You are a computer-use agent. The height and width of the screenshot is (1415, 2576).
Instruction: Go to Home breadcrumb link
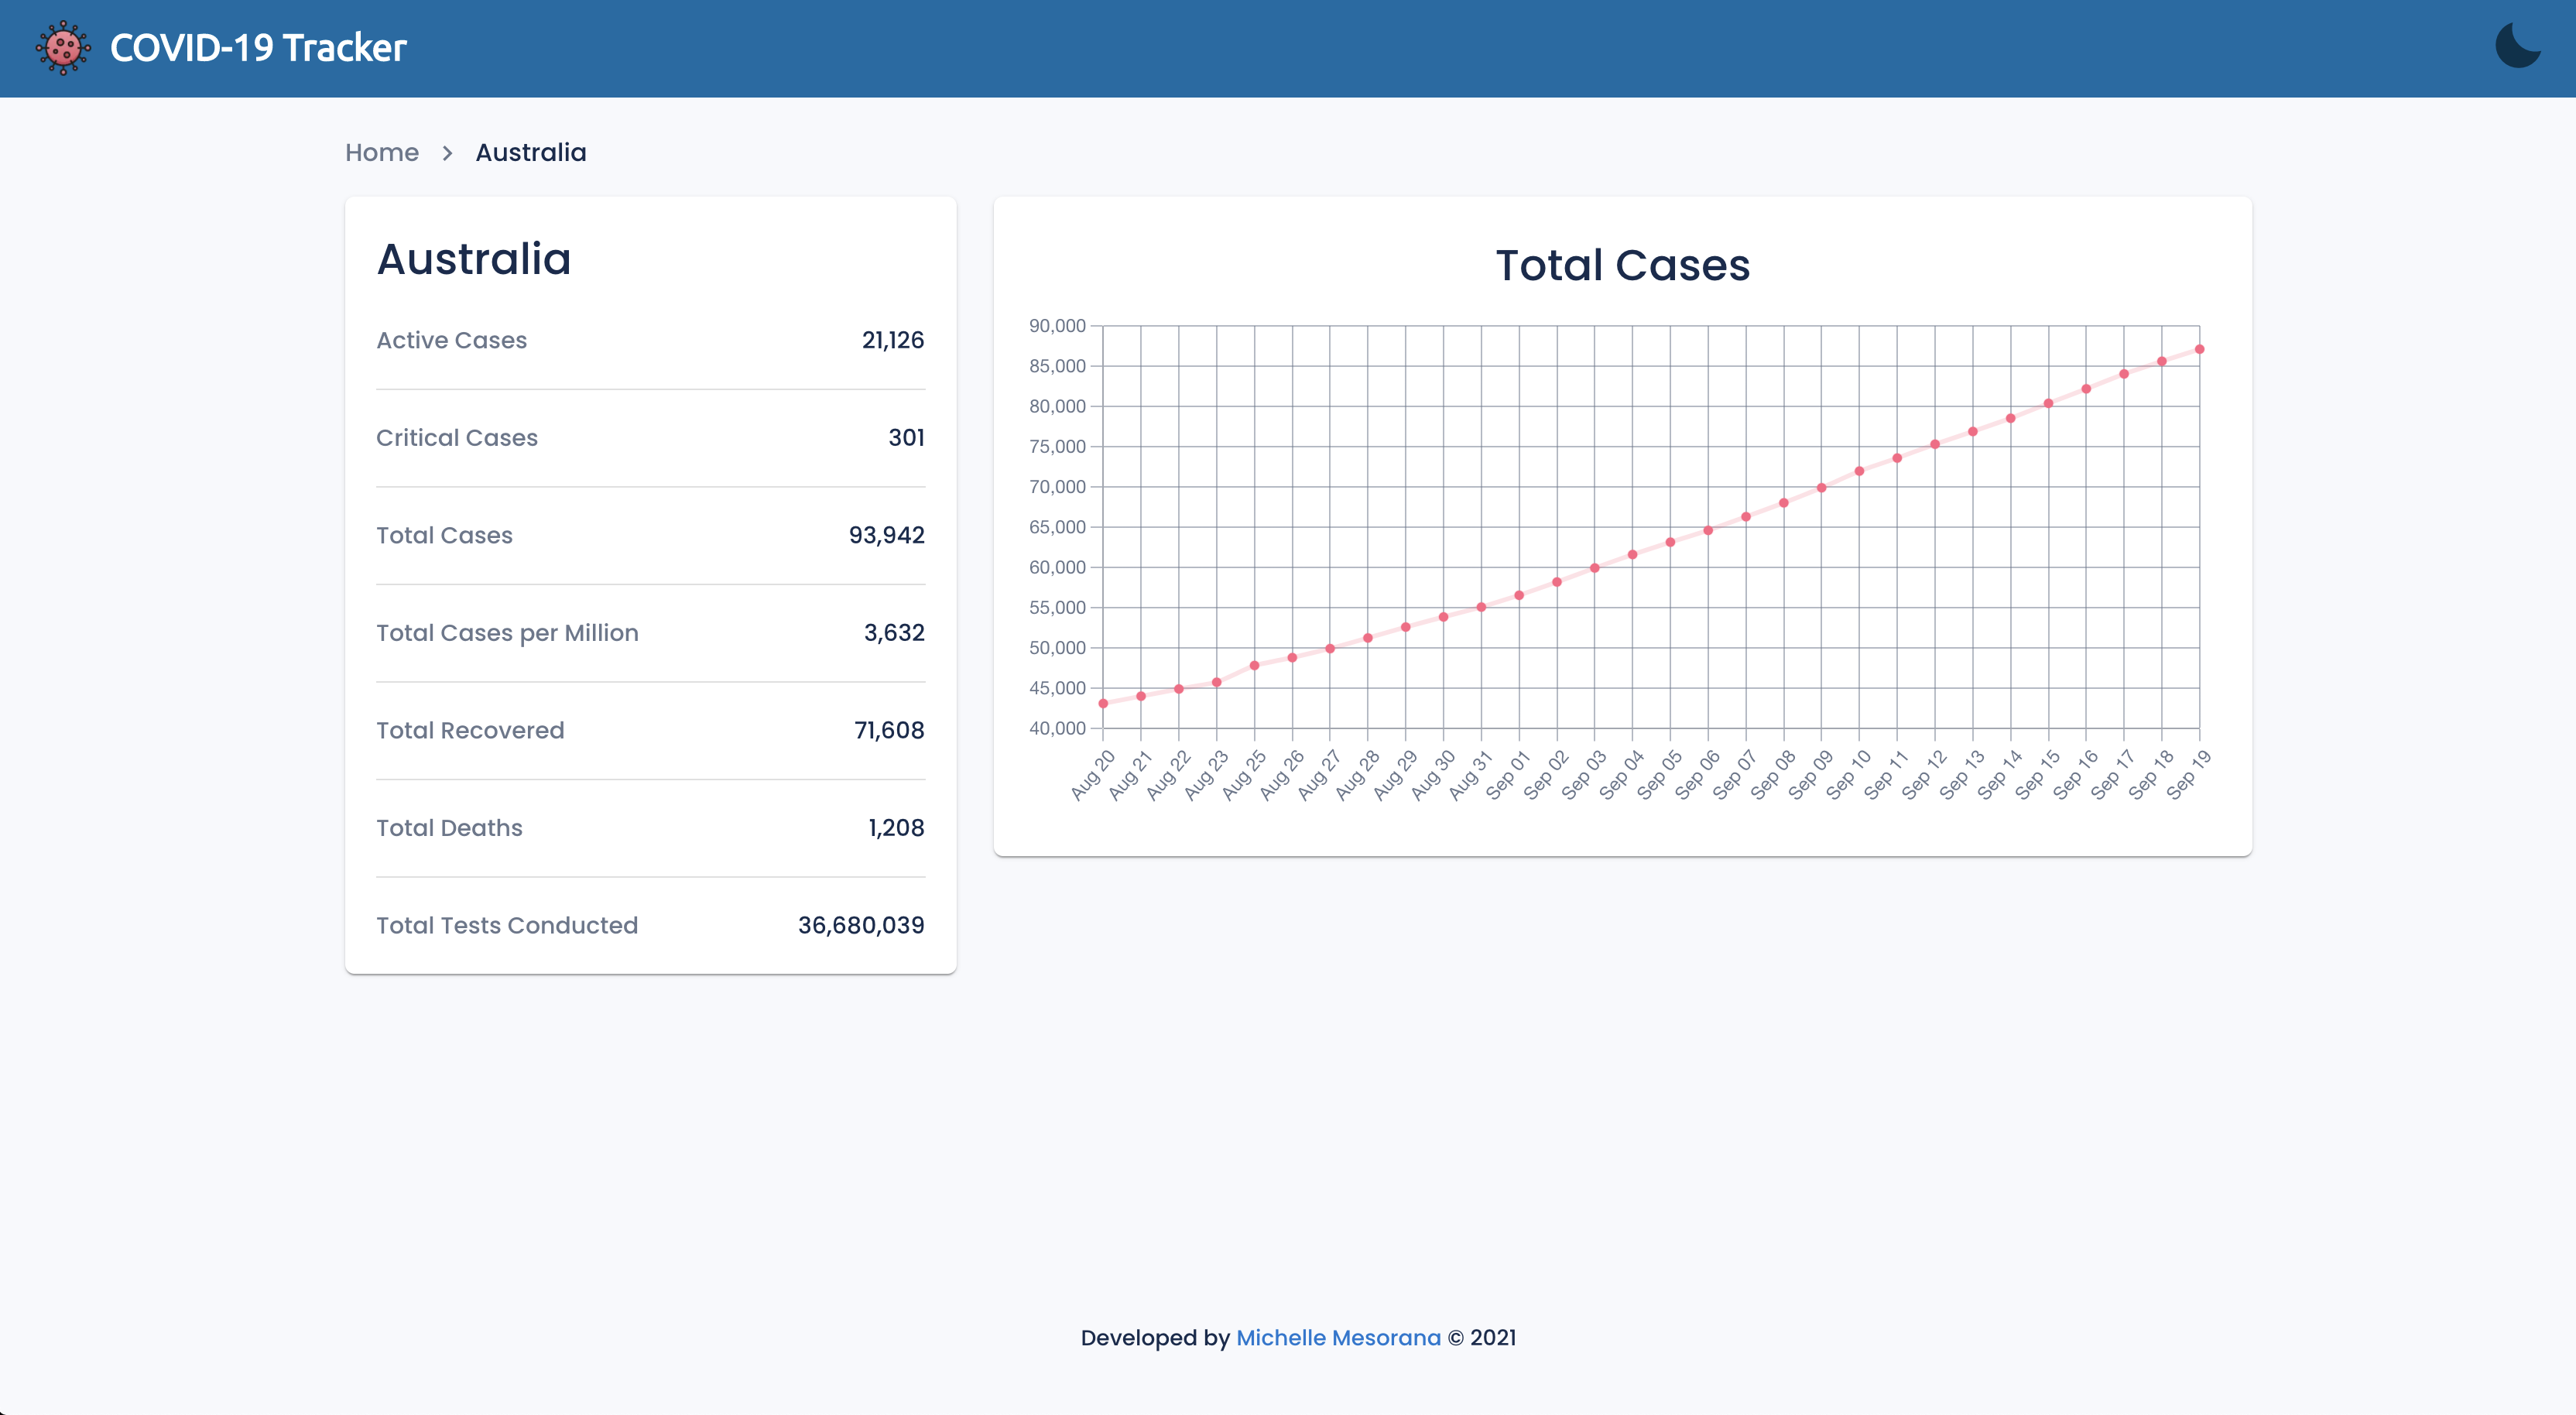[381, 153]
